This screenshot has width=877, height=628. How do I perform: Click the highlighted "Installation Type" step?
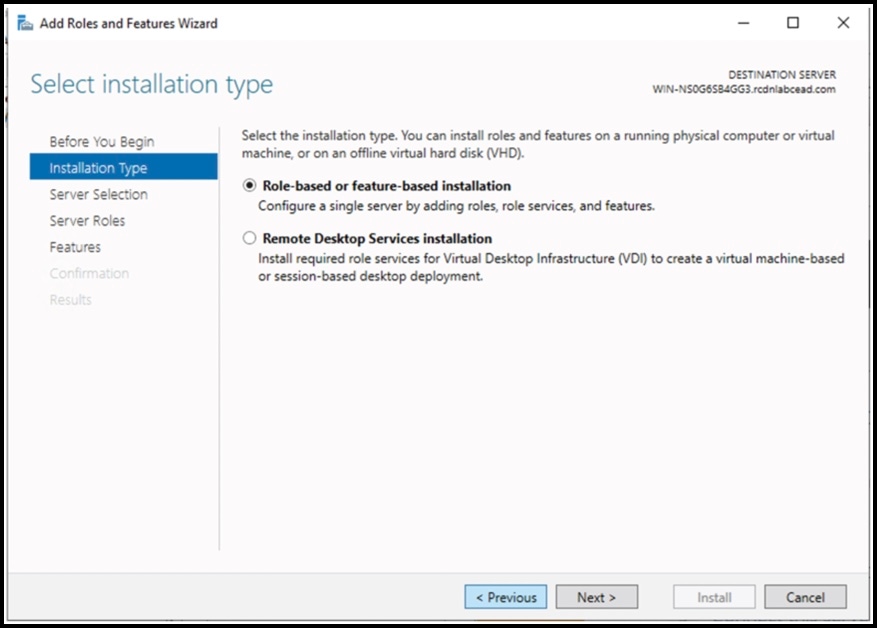(100, 167)
